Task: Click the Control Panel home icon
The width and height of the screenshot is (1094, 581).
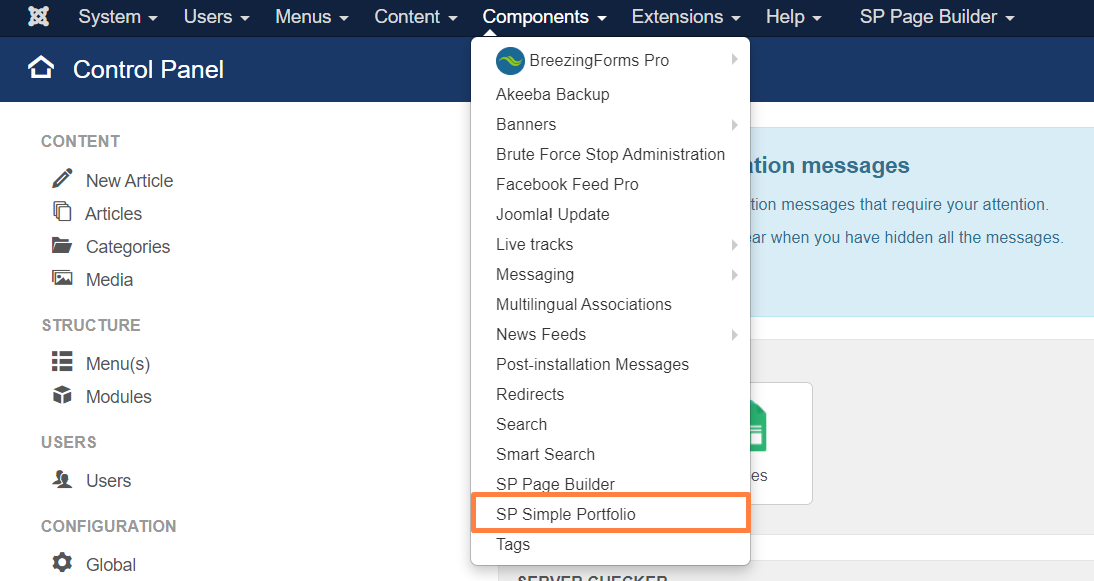Action: pos(40,68)
